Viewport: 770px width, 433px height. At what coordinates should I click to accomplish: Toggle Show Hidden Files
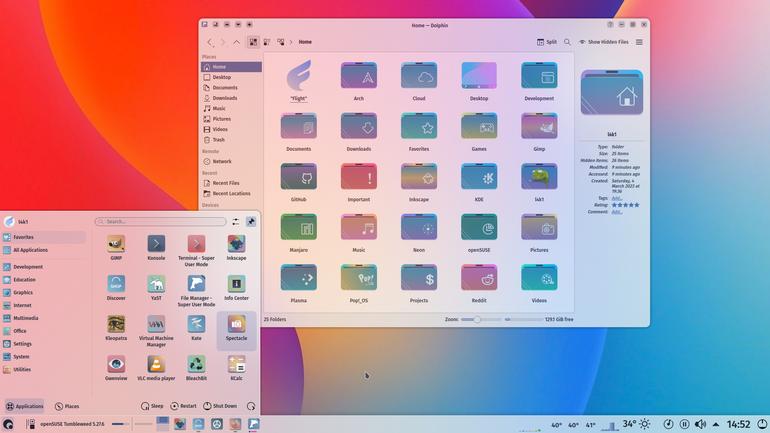point(604,42)
